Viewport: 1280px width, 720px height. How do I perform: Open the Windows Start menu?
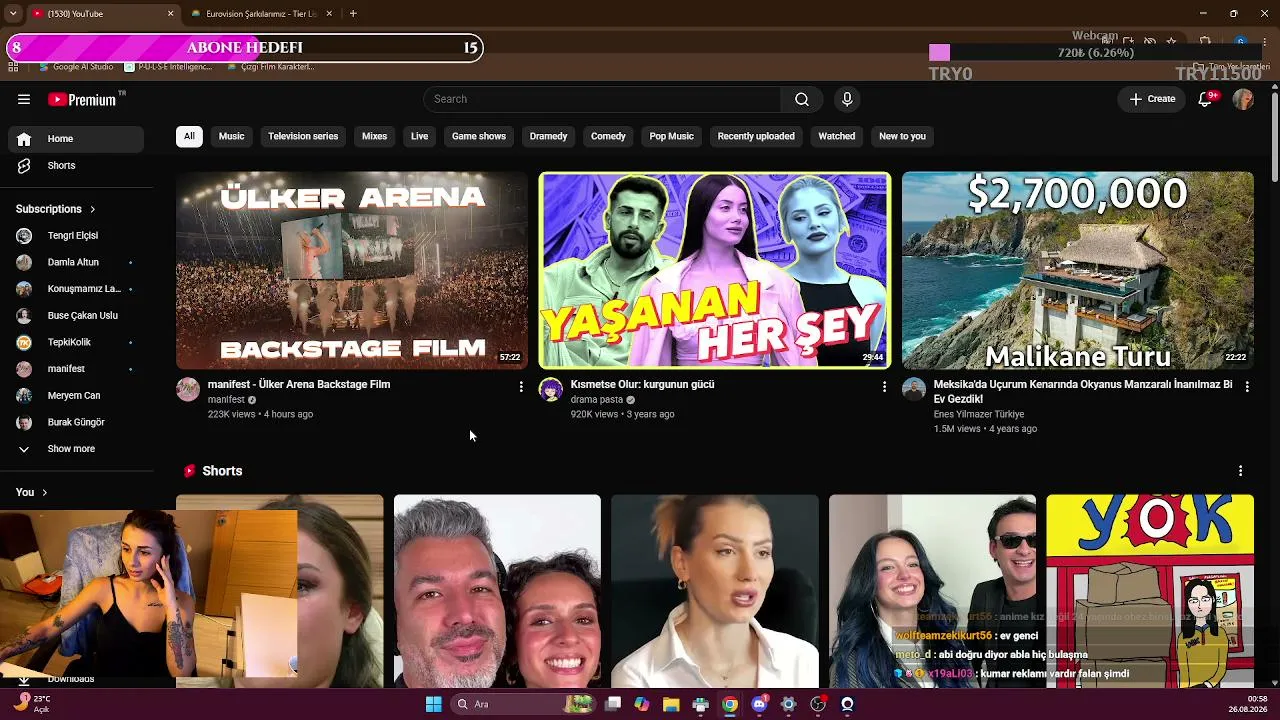click(x=433, y=704)
